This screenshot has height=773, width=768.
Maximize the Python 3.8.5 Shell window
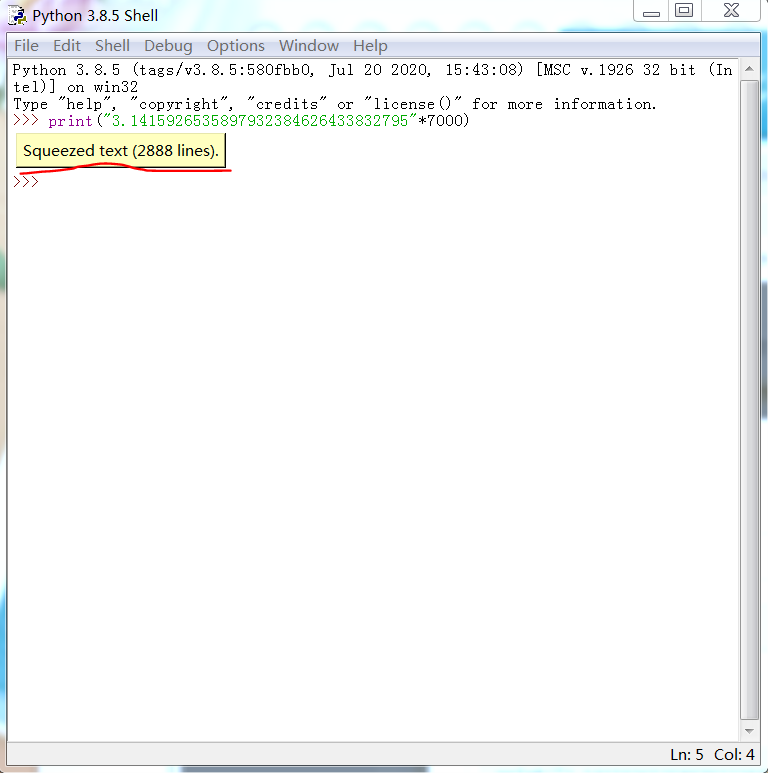pyautogui.click(x=684, y=11)
